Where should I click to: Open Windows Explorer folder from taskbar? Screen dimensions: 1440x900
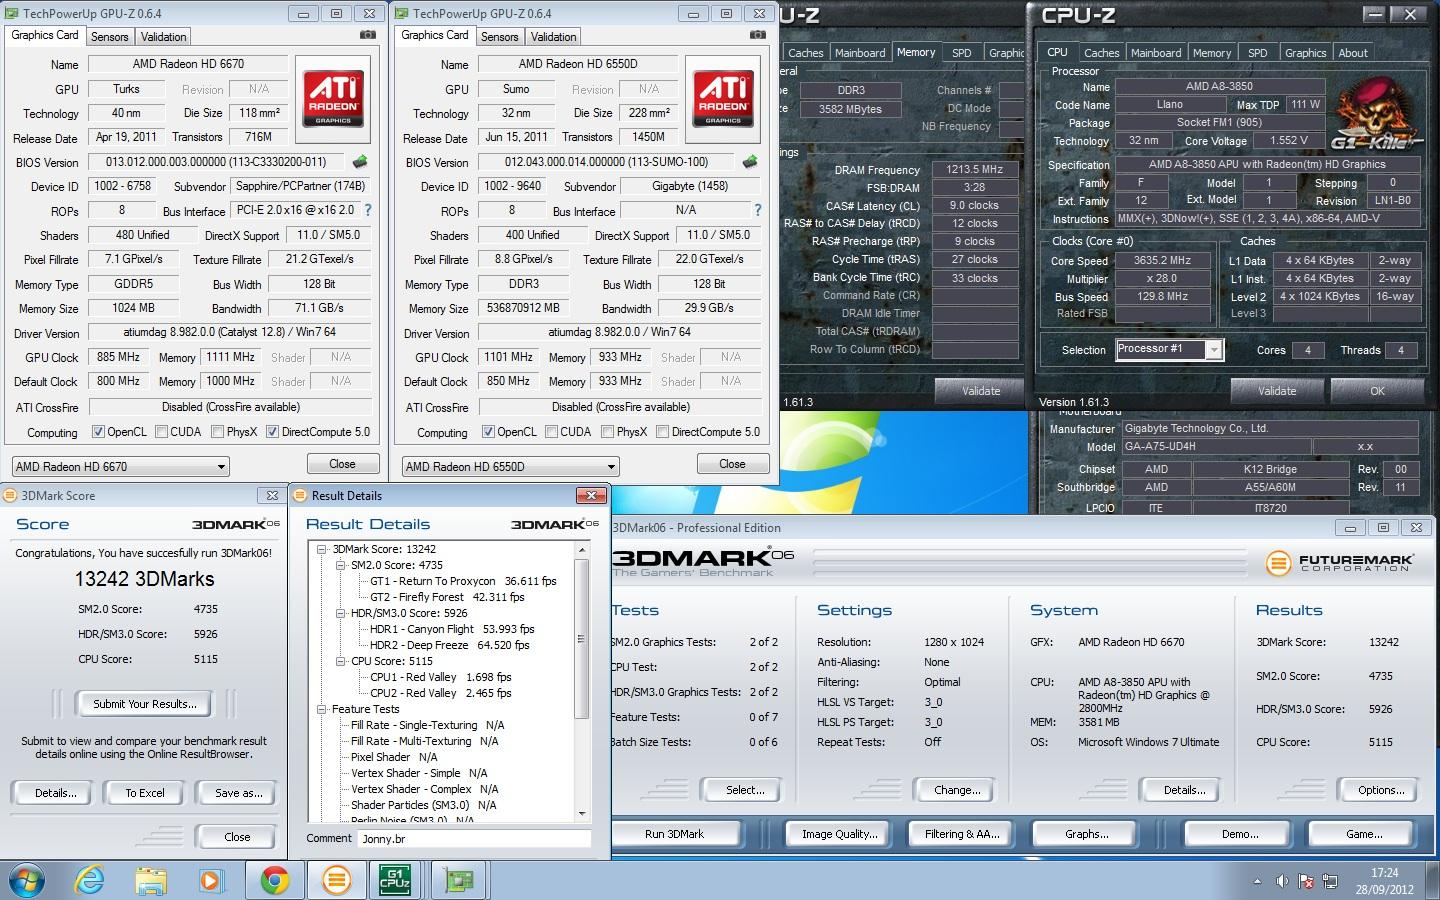pos(151,880)
